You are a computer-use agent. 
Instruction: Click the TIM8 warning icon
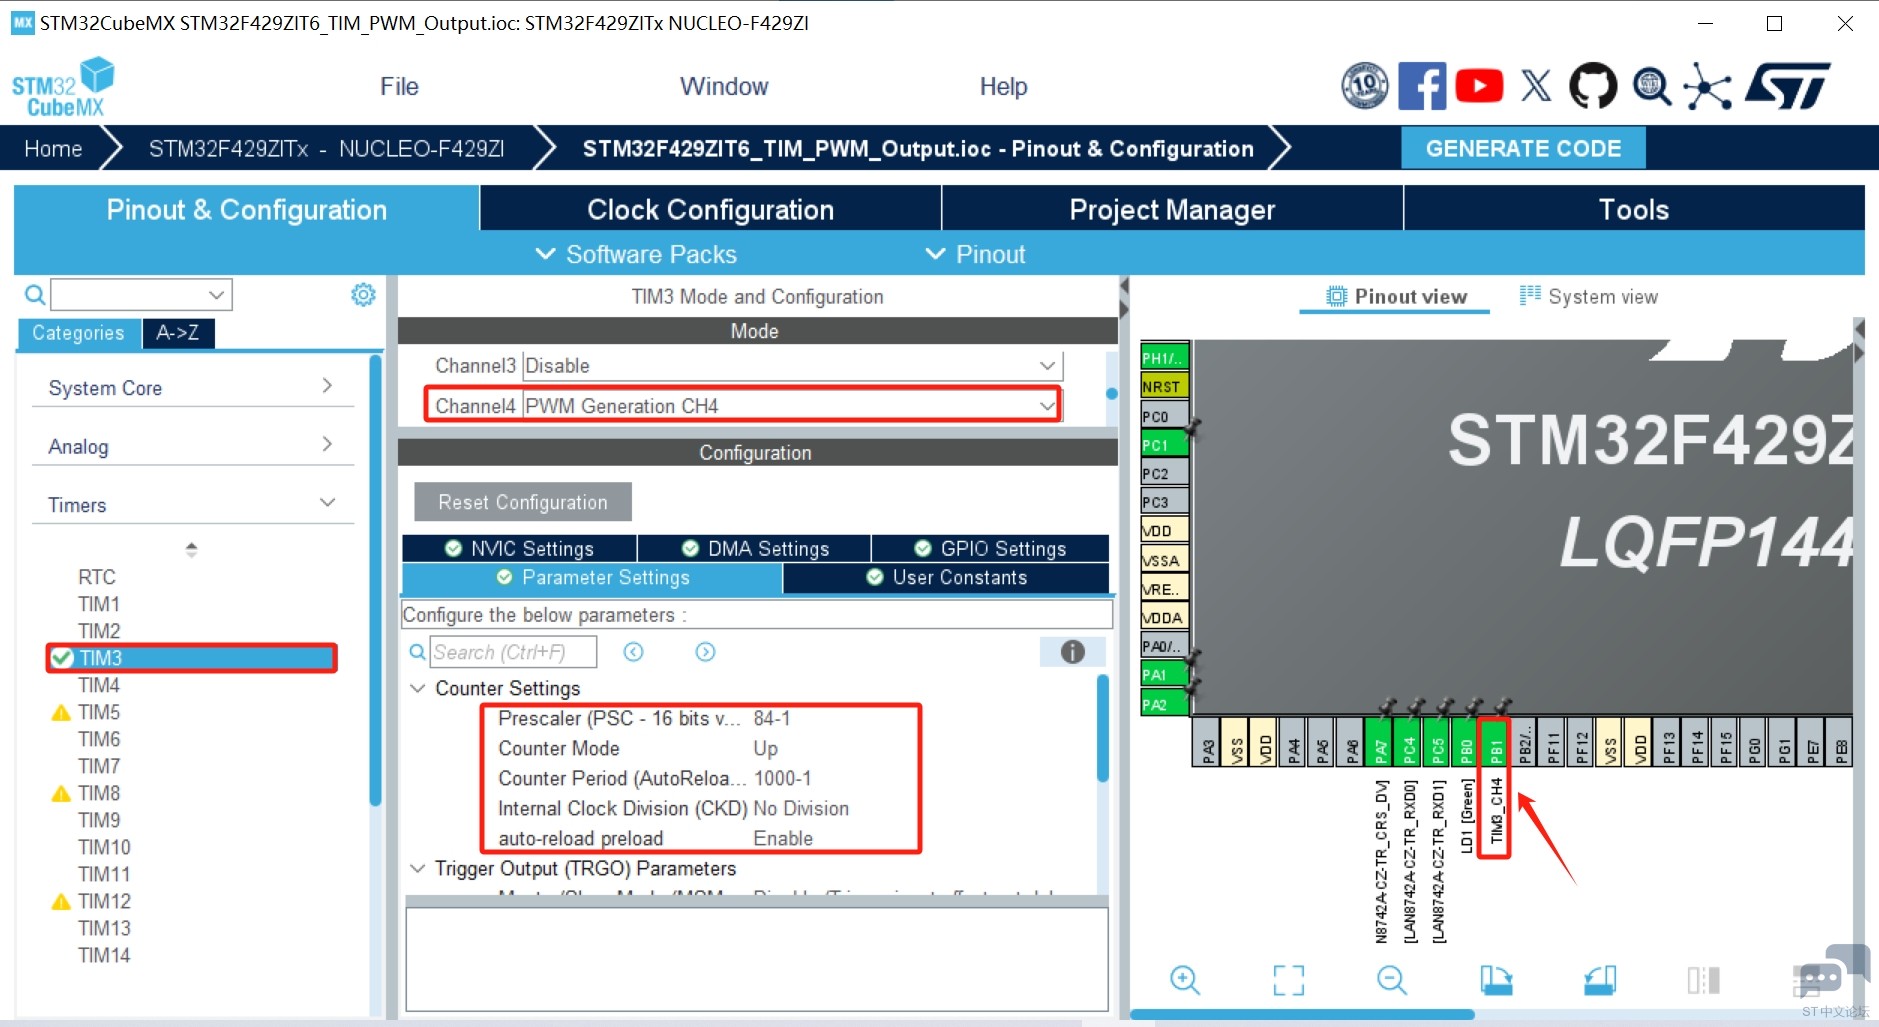(x=61, y=793)
